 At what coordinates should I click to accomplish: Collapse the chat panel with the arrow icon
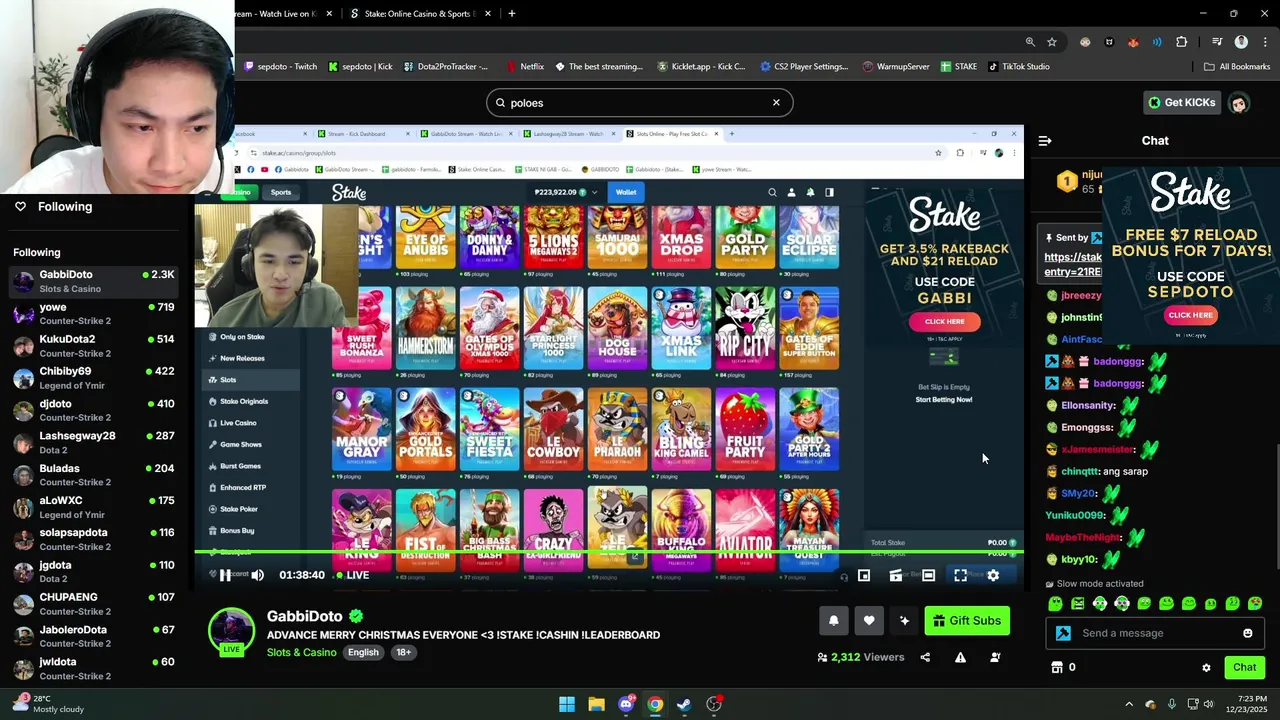pyautogui.click(x=1045, y=141)
